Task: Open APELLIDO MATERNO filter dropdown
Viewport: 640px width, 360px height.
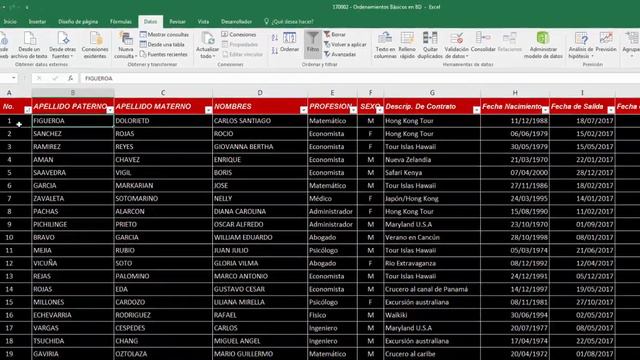Action: coord(208,110)
